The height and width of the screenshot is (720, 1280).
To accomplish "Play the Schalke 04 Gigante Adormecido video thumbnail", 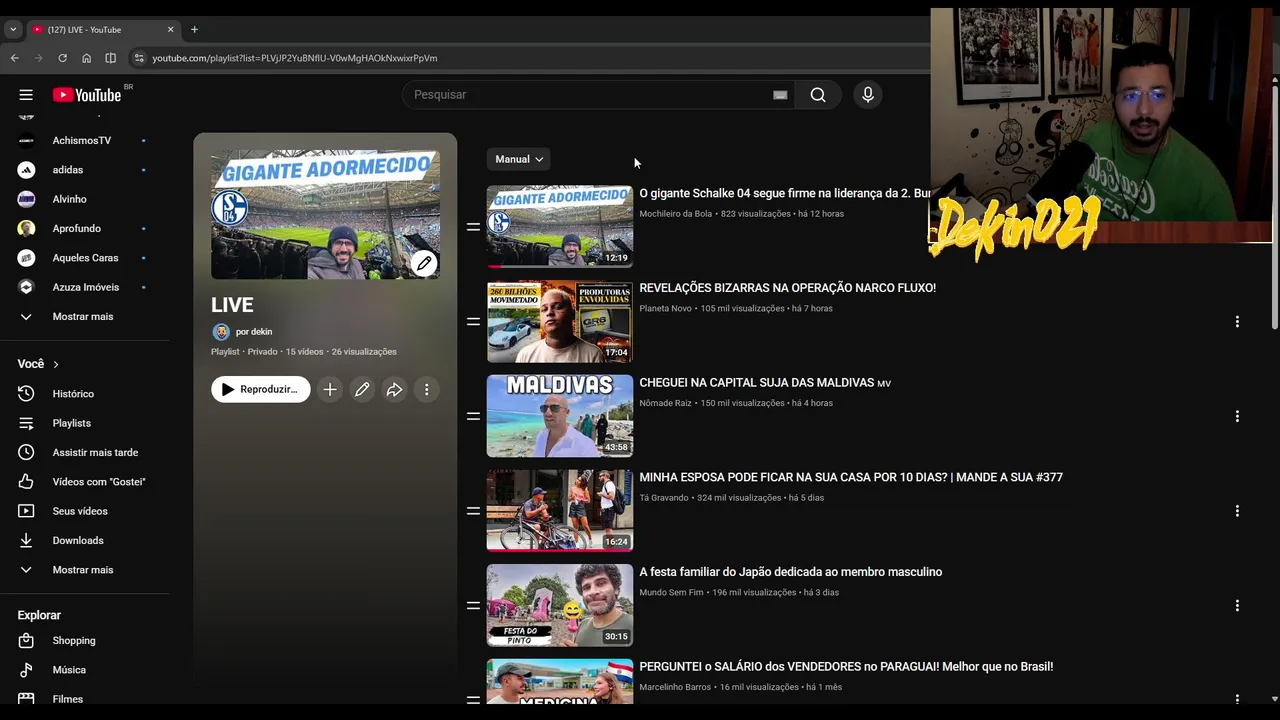I will (560, 226).
